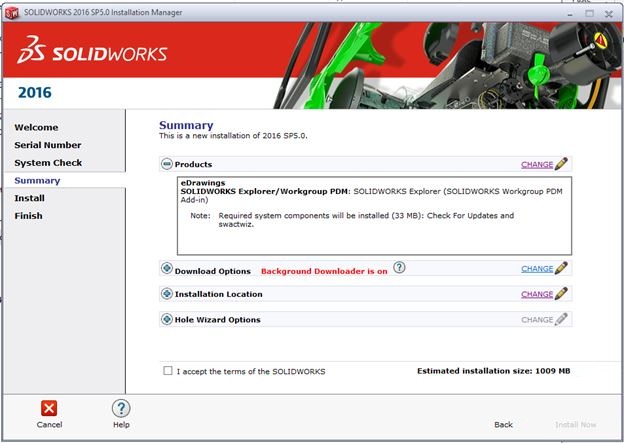Viewport: 624px width, 443px height.
Task: Click the Required system components note text
Action: [366, 220]
